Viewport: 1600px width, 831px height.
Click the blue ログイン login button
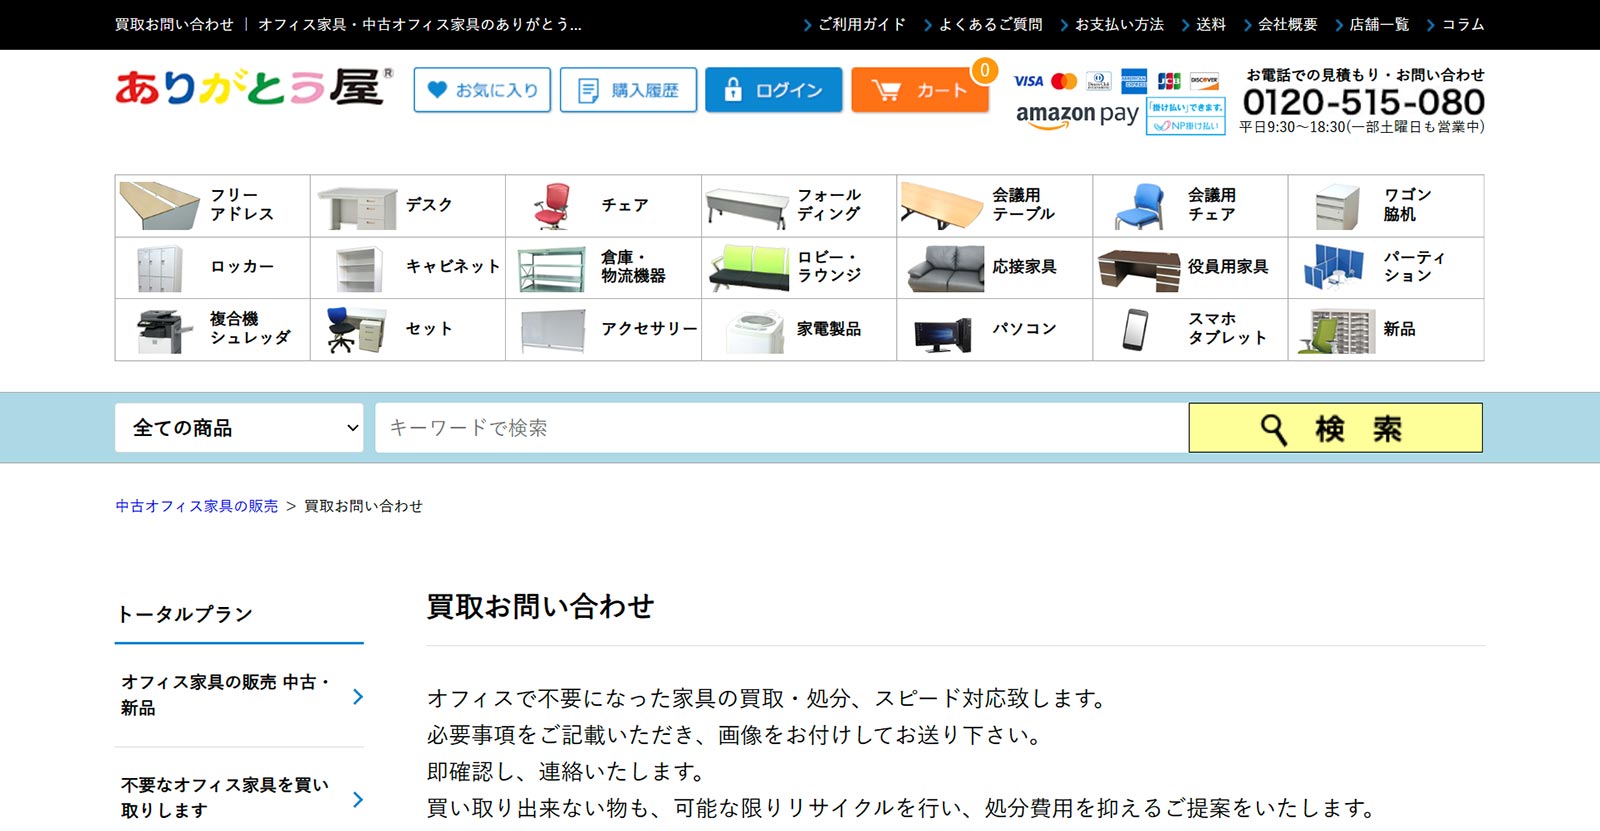click(x=774, y=90)
